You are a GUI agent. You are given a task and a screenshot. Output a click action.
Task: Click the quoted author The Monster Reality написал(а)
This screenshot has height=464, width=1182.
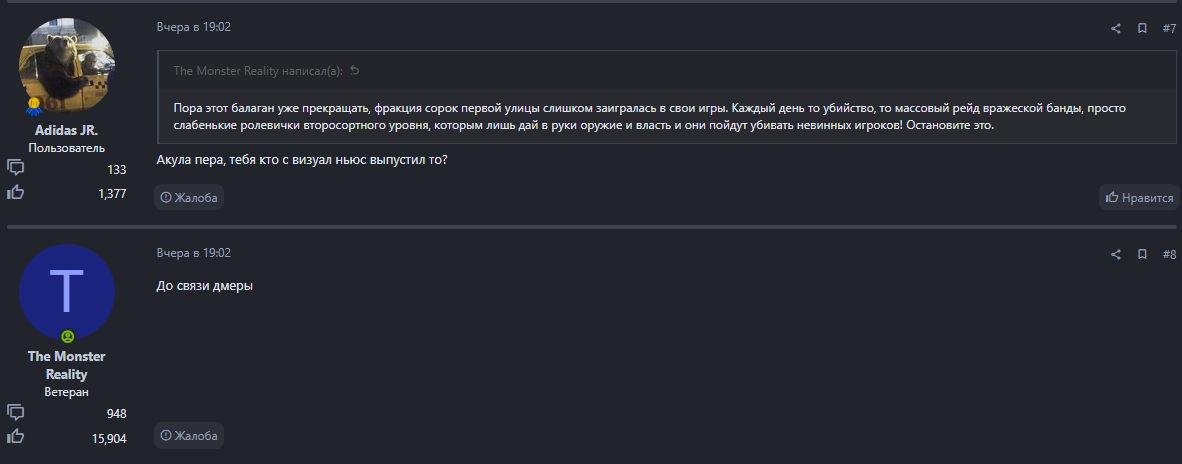tap(257, 70)
